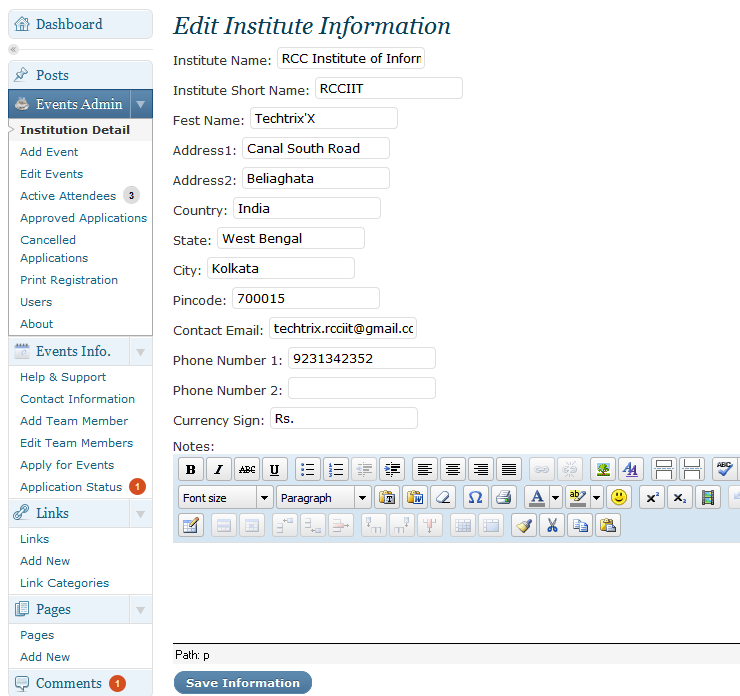Collapse the Events Admin menu arrow
Viewport: 740px width, 696px height.
141,104
